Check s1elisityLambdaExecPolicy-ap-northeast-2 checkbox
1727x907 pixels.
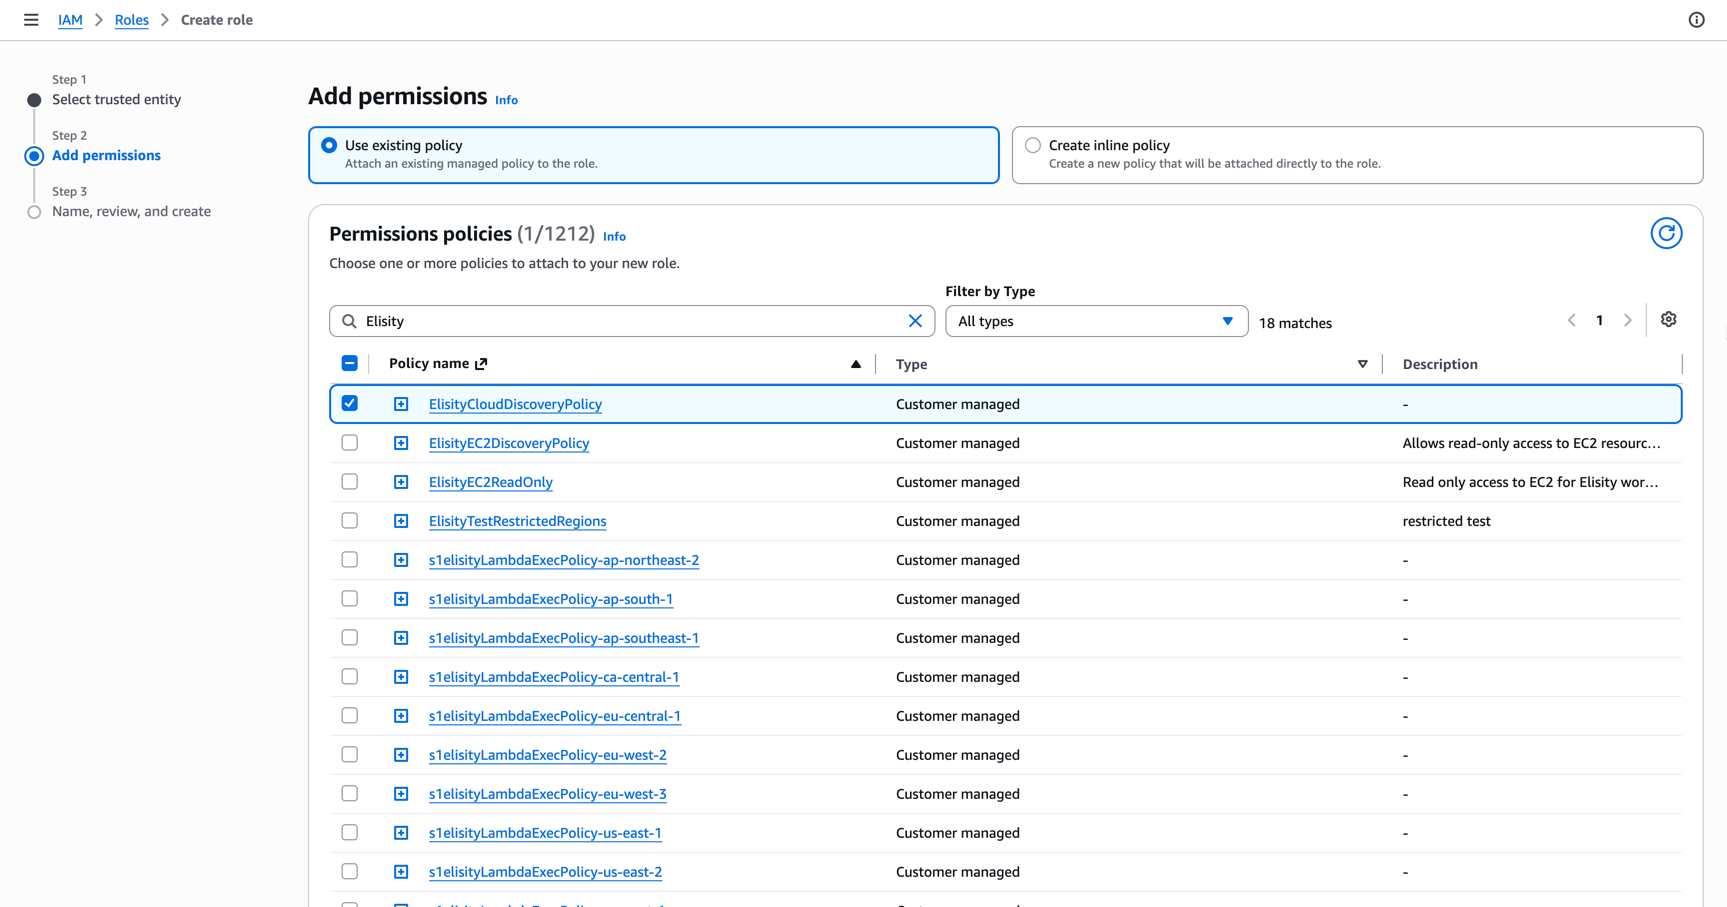point(349,559)
